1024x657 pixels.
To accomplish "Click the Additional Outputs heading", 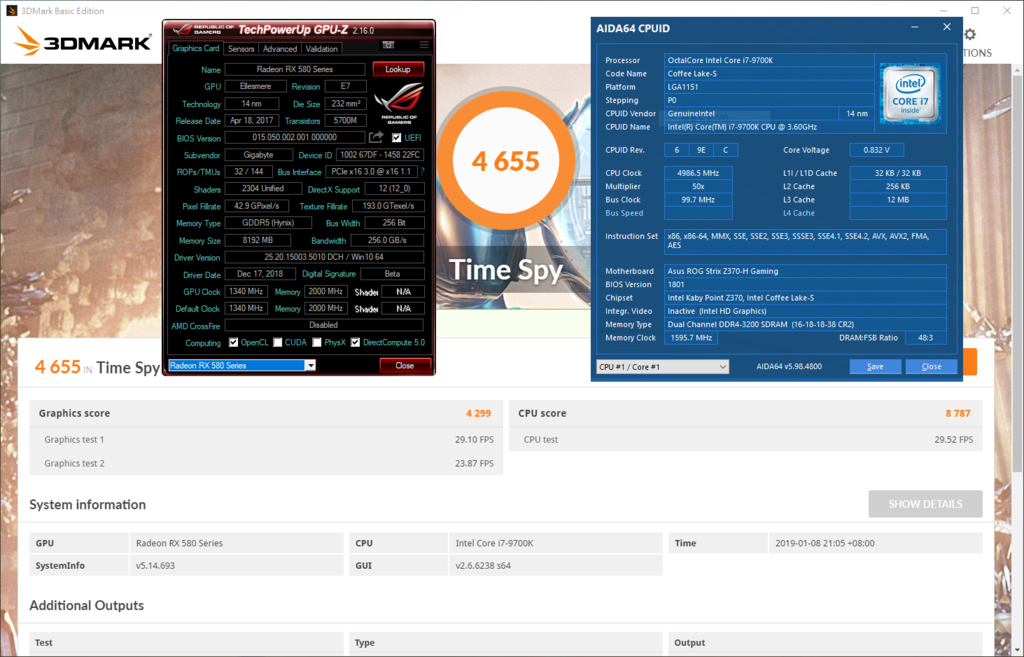I will point(87,605).
